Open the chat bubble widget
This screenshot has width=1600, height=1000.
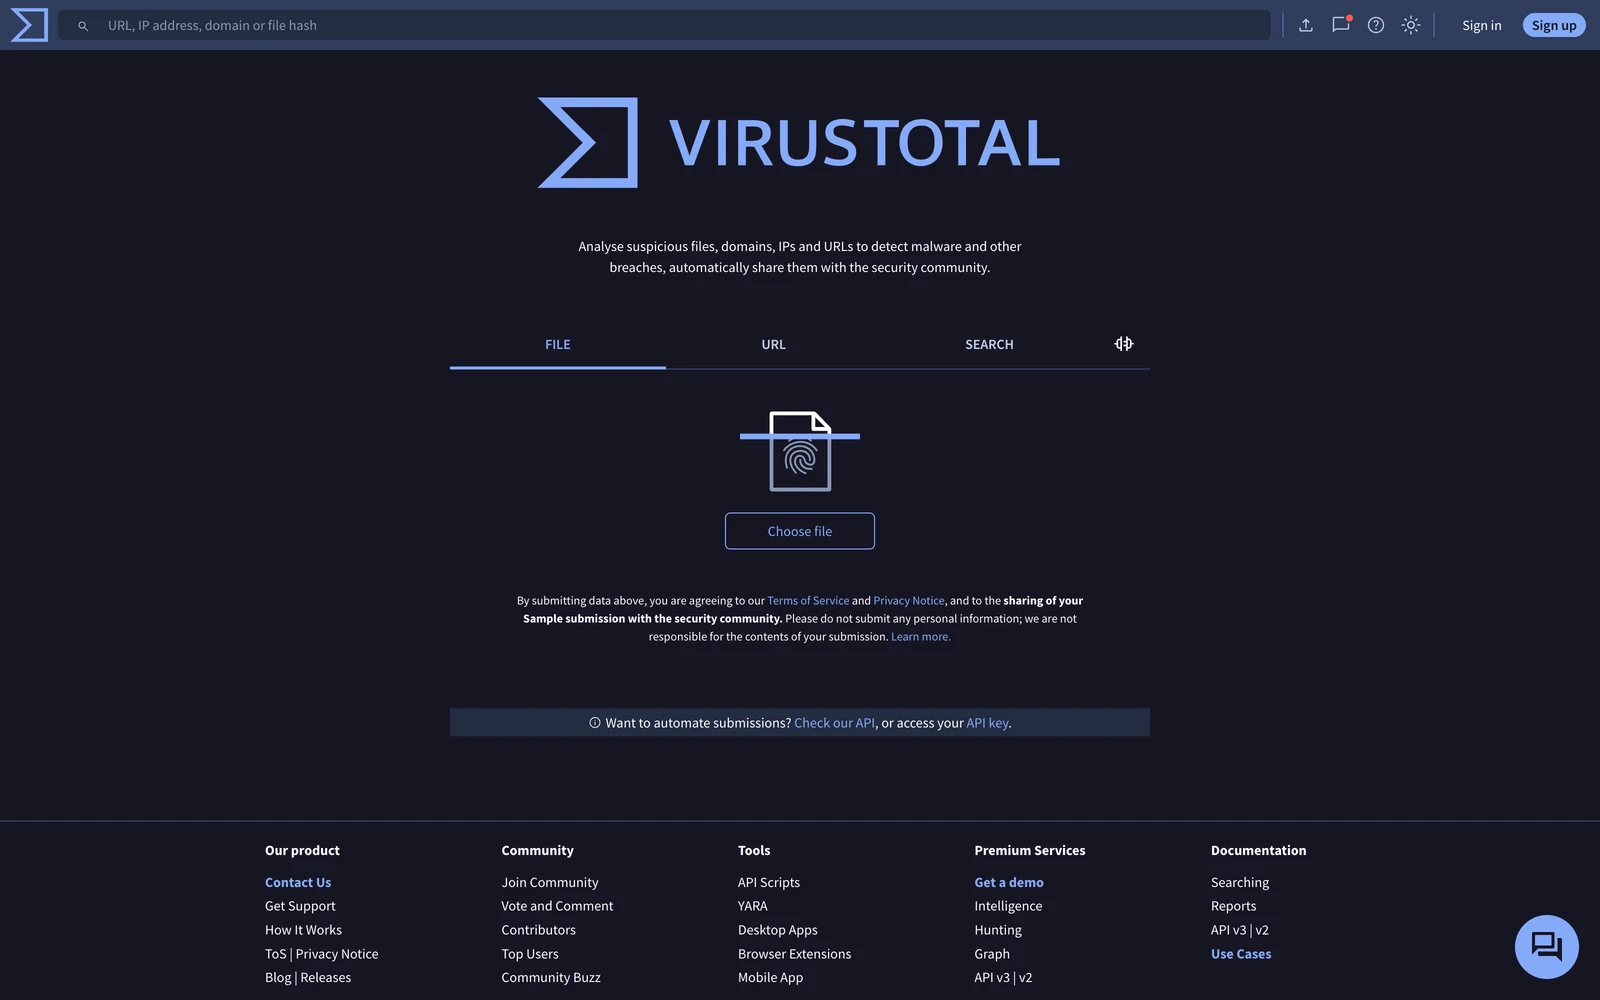click(x=1546, y=946)
